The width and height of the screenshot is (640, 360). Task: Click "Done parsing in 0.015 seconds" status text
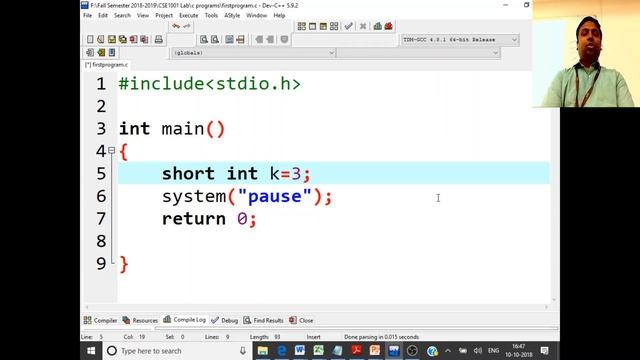coord(382,337)
